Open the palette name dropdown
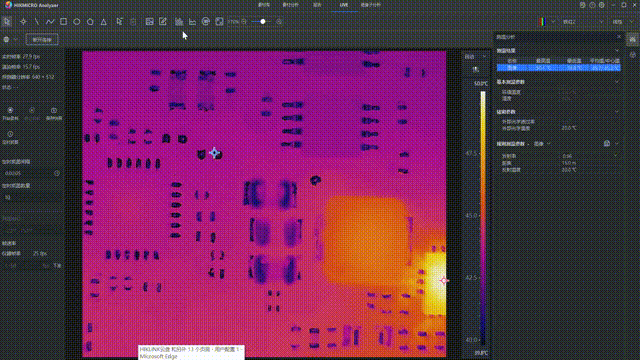Viewport: 640px width, 360px height. [x=582, y=22]
